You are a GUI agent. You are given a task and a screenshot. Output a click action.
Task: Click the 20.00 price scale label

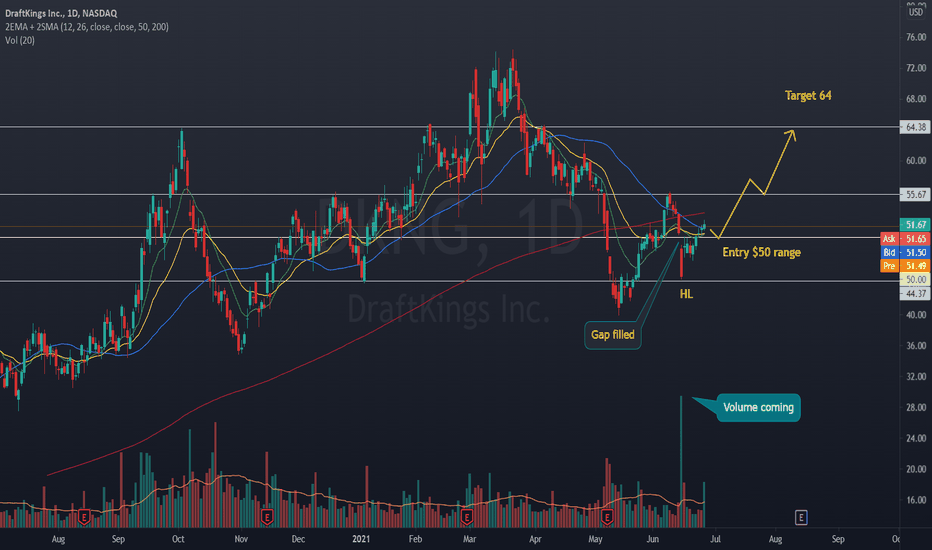click(x=916, y=469)
